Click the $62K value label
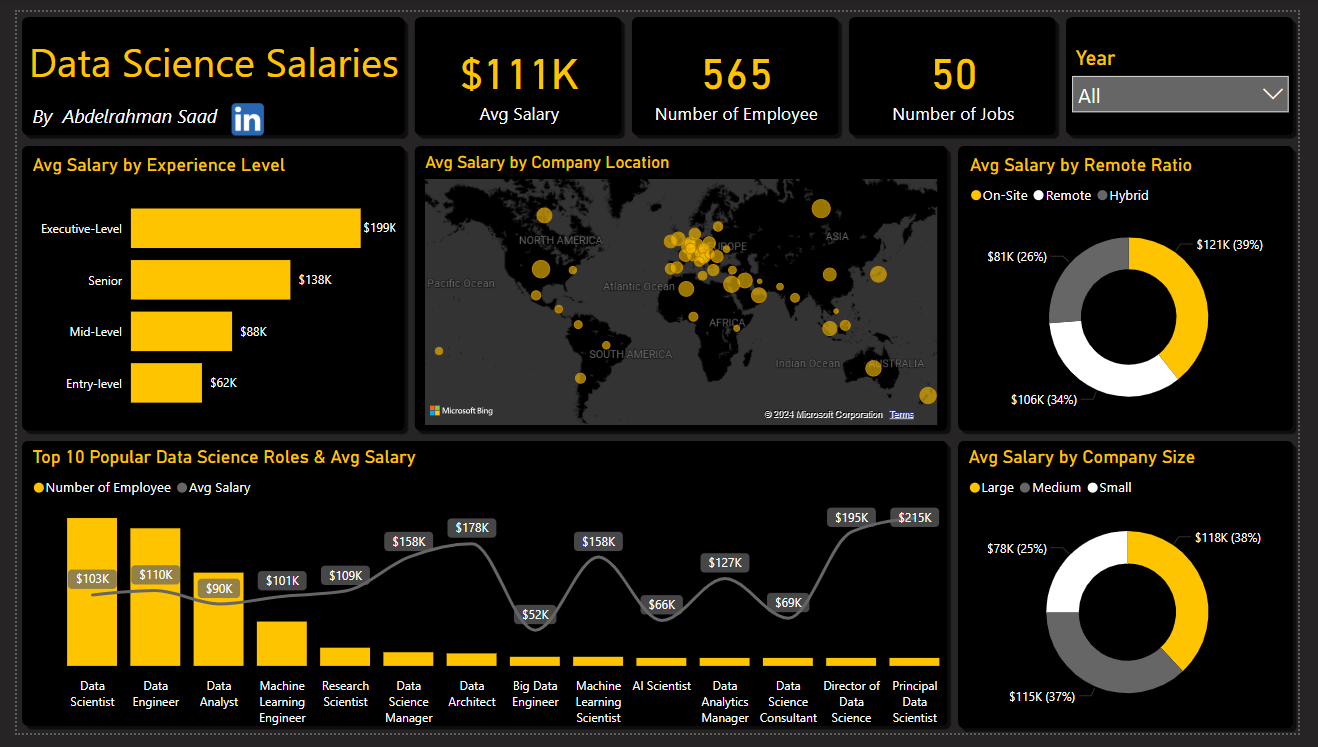The height and width of the screenshot is (747, 1318). pyautogui.click(x=223, y=383)
